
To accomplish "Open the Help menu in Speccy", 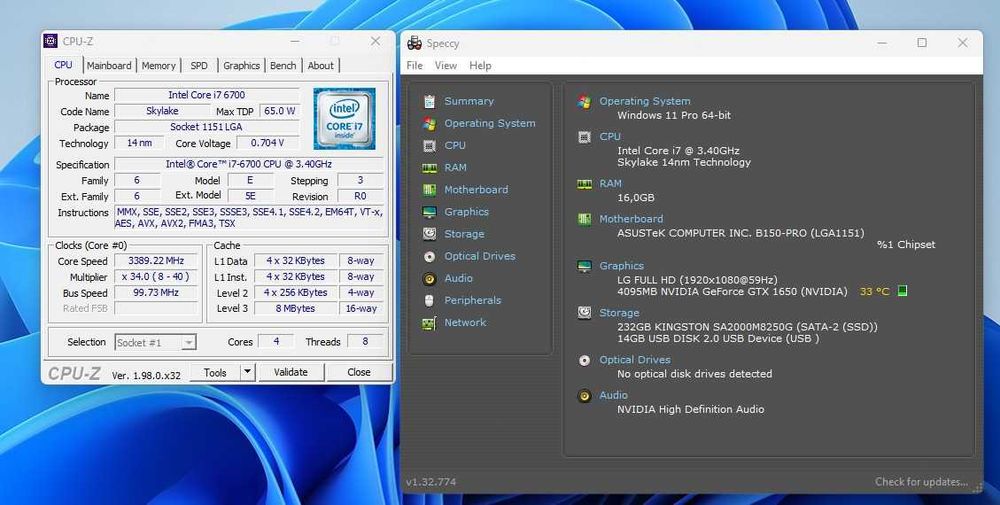I will tap(480, 66).
